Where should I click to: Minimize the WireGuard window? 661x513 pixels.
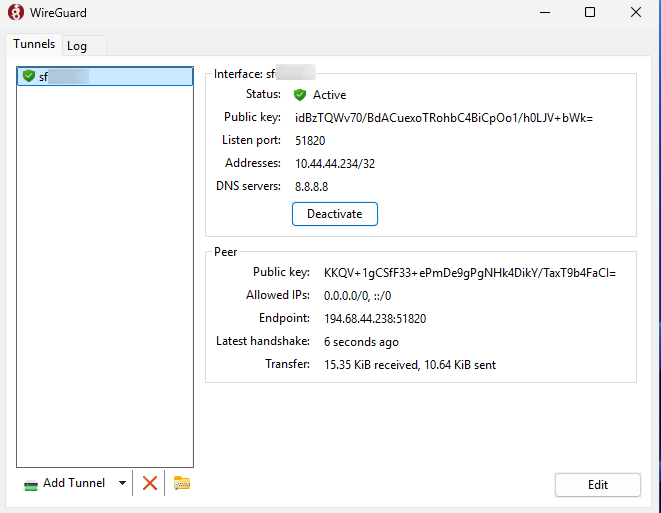tap(545, 12)
